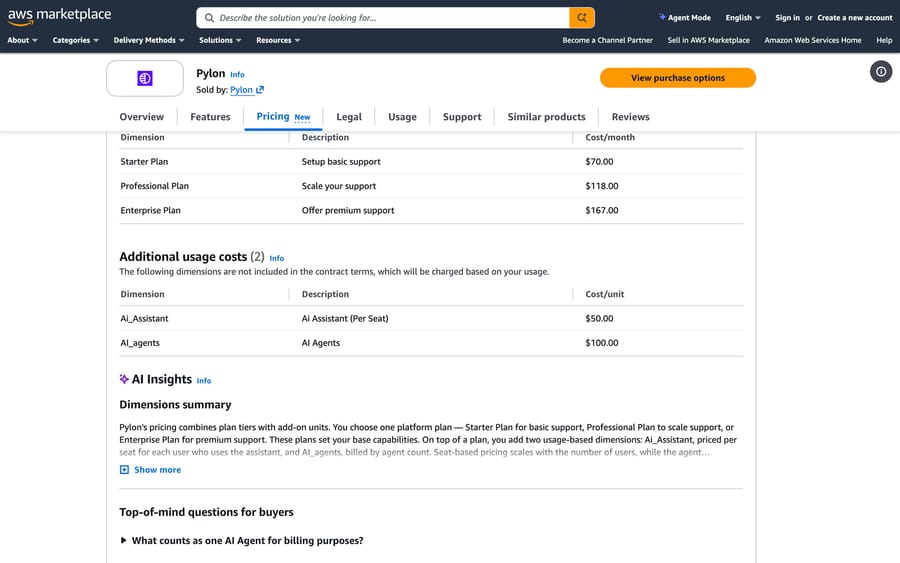Click the New badge on the Pricing tab
Viewport: 900px width, 563px height.
[302, 117]
